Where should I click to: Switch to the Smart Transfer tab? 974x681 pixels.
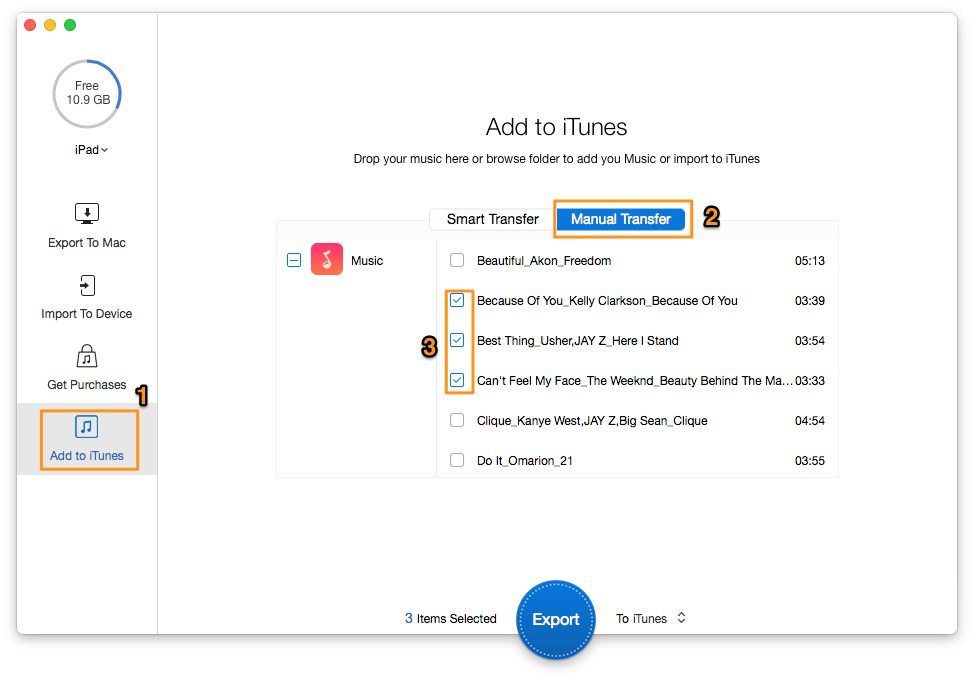[493, 219]
